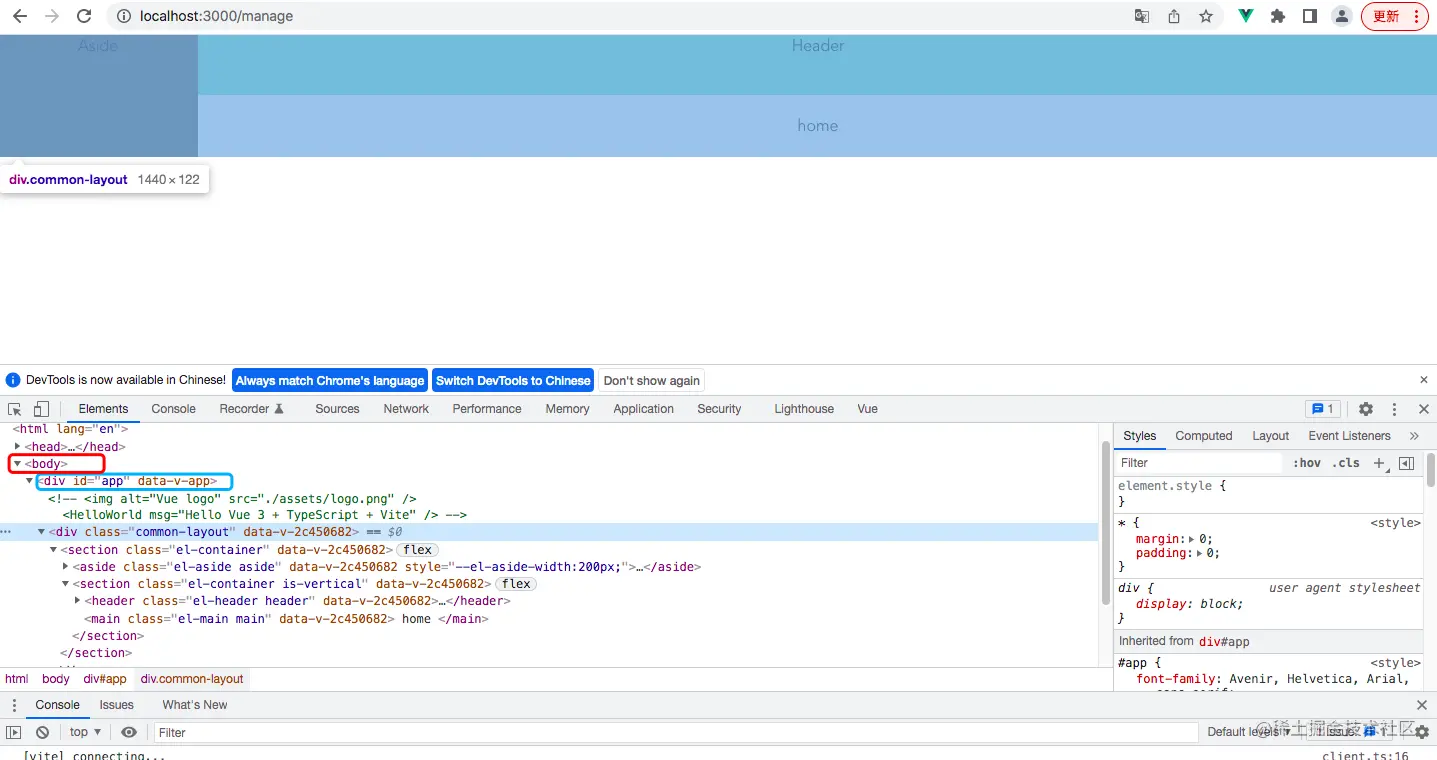
Task: Click the browser back arrow
Action: [x=20, y=16]
